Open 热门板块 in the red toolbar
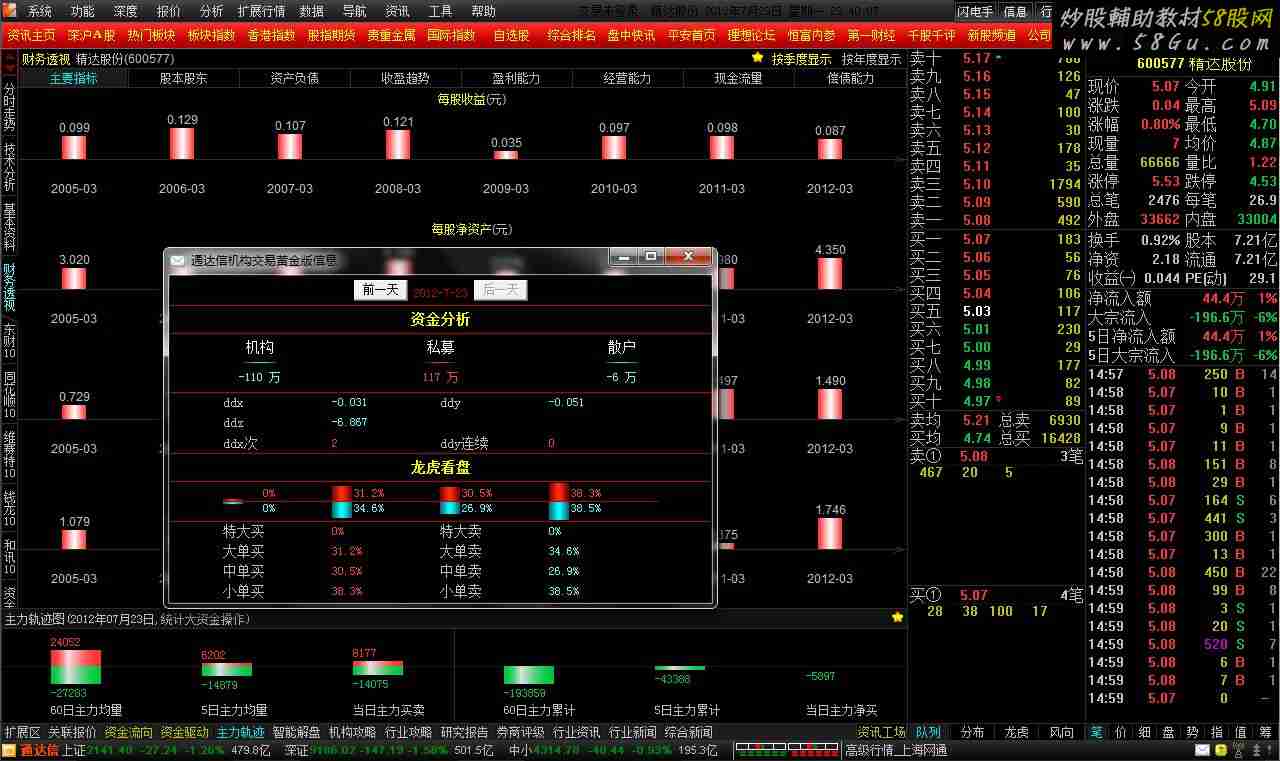Viewport: 1280px width, 761px height. (151, 35)
